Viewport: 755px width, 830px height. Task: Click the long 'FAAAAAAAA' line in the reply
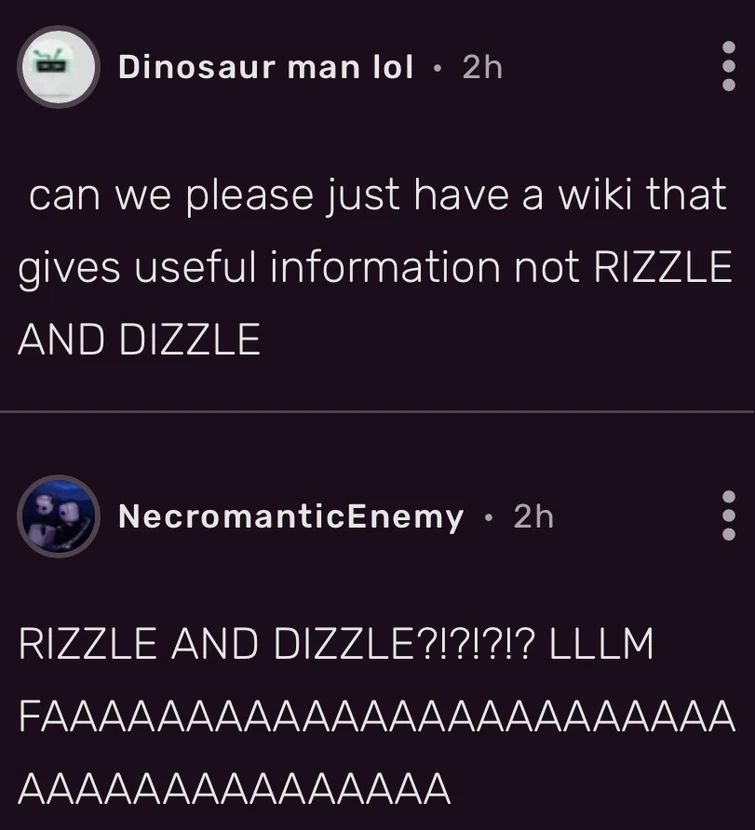(x=376, y=716)
